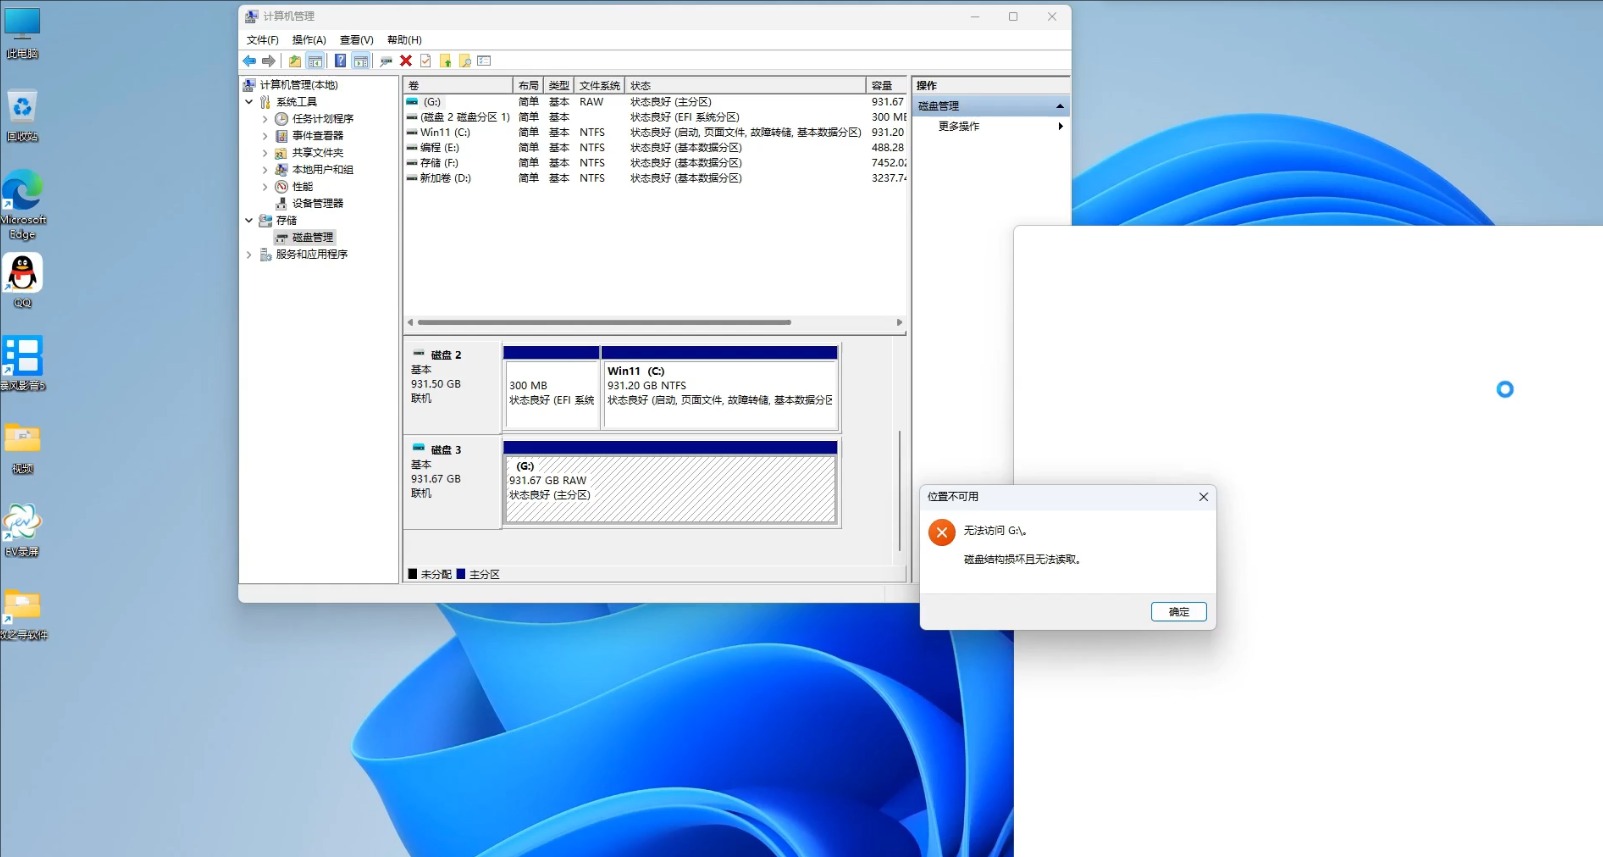
Task: Click the red X delete toolbar icon
Action: [406, 61]
